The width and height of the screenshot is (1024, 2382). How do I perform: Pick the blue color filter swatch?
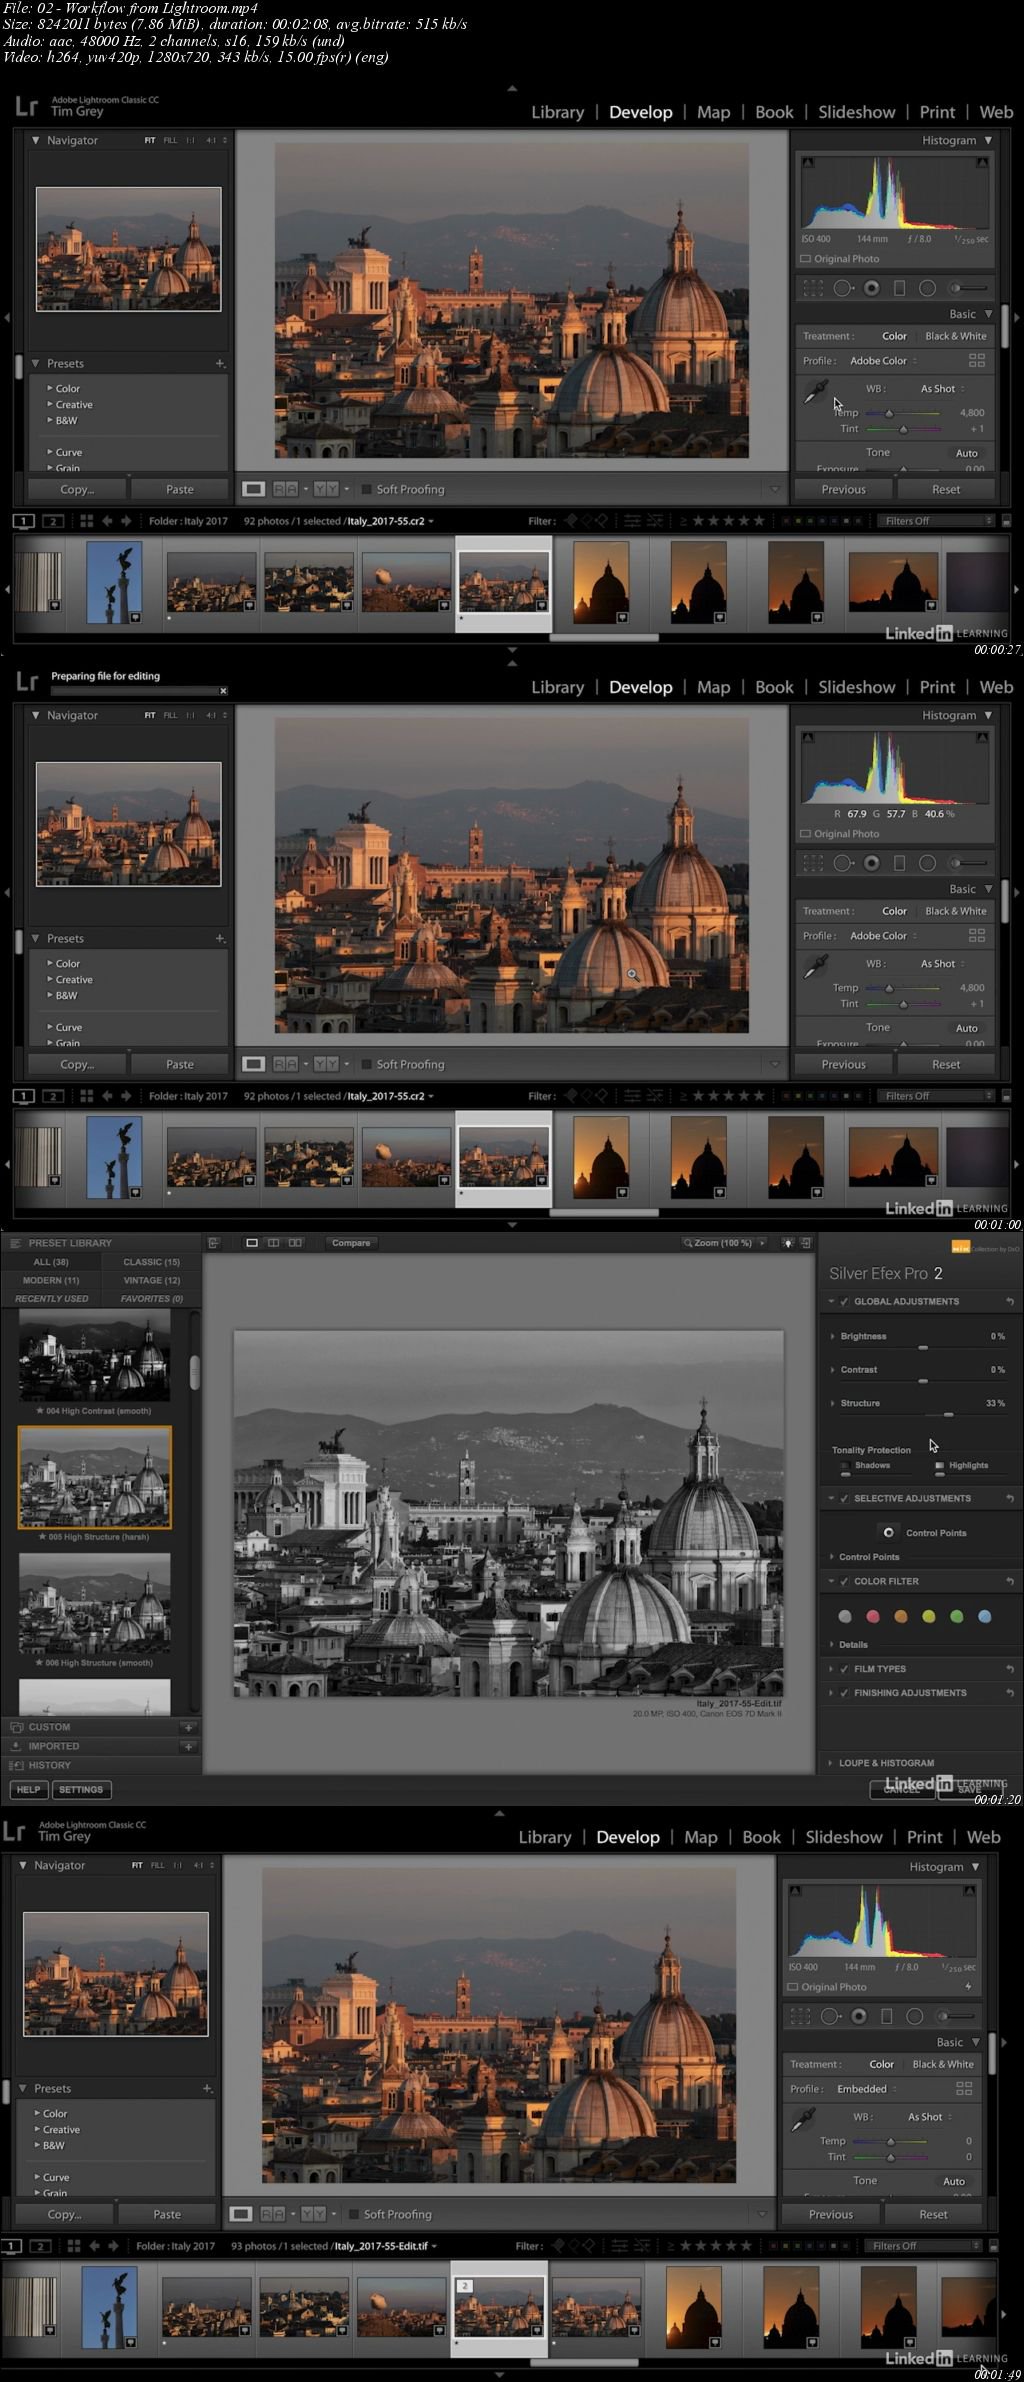point(985,1617)
